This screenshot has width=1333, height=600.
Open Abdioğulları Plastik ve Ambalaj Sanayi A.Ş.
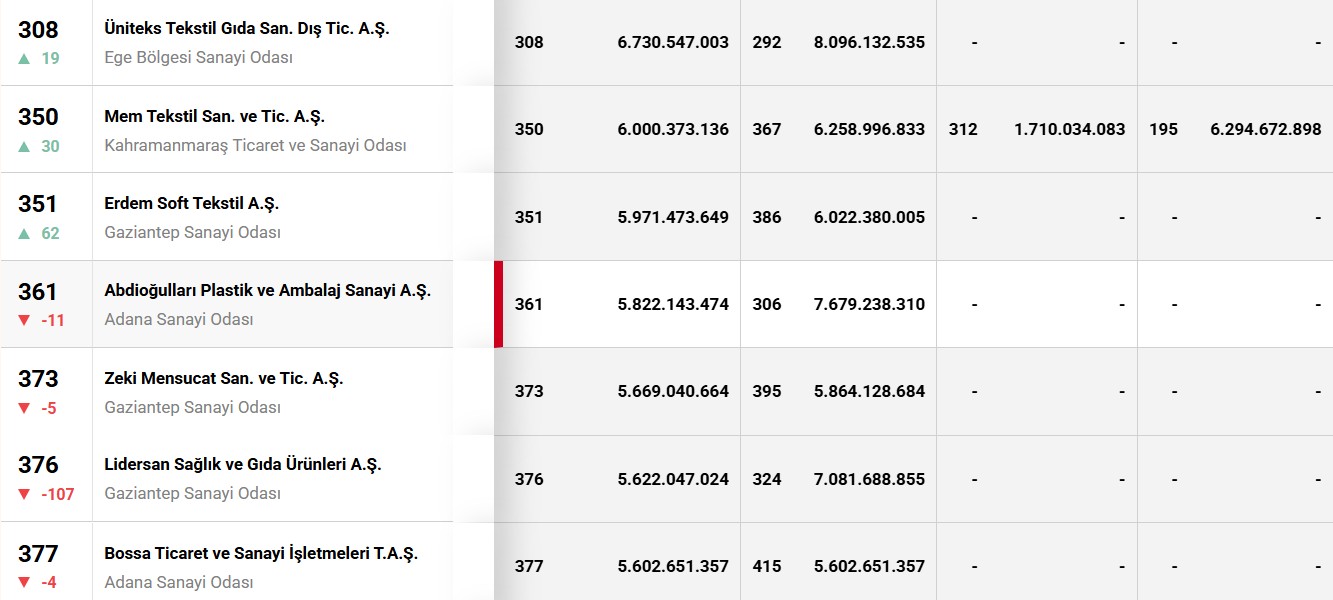click(x=267, y=291)
